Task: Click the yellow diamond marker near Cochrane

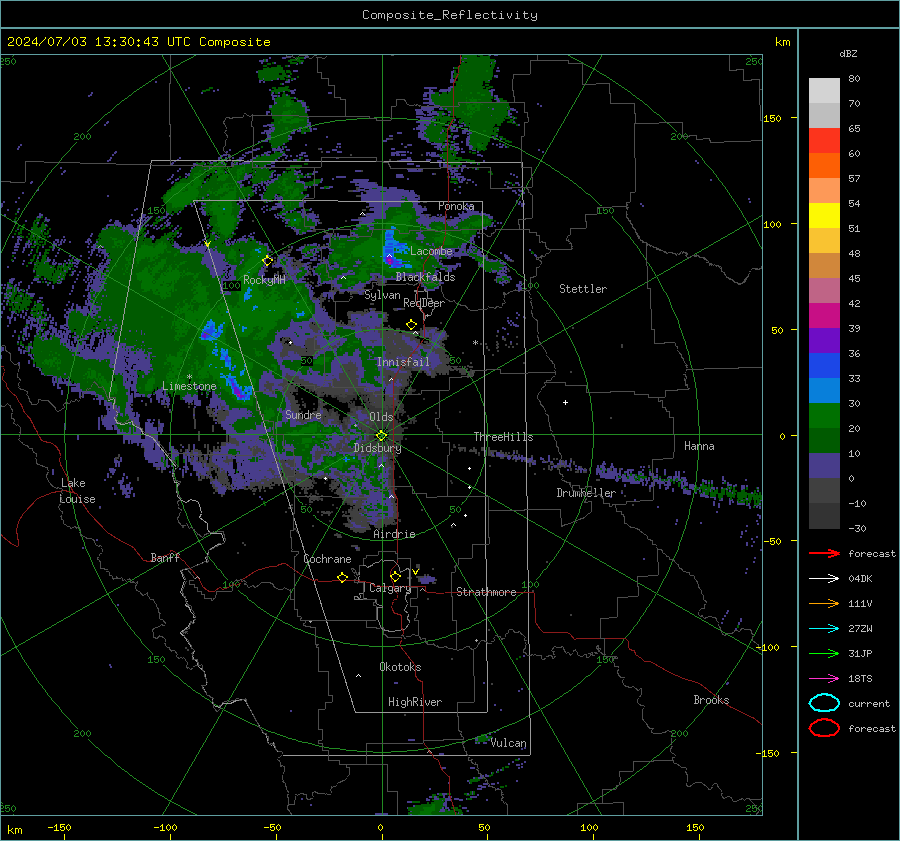Action: coord(343,578)
